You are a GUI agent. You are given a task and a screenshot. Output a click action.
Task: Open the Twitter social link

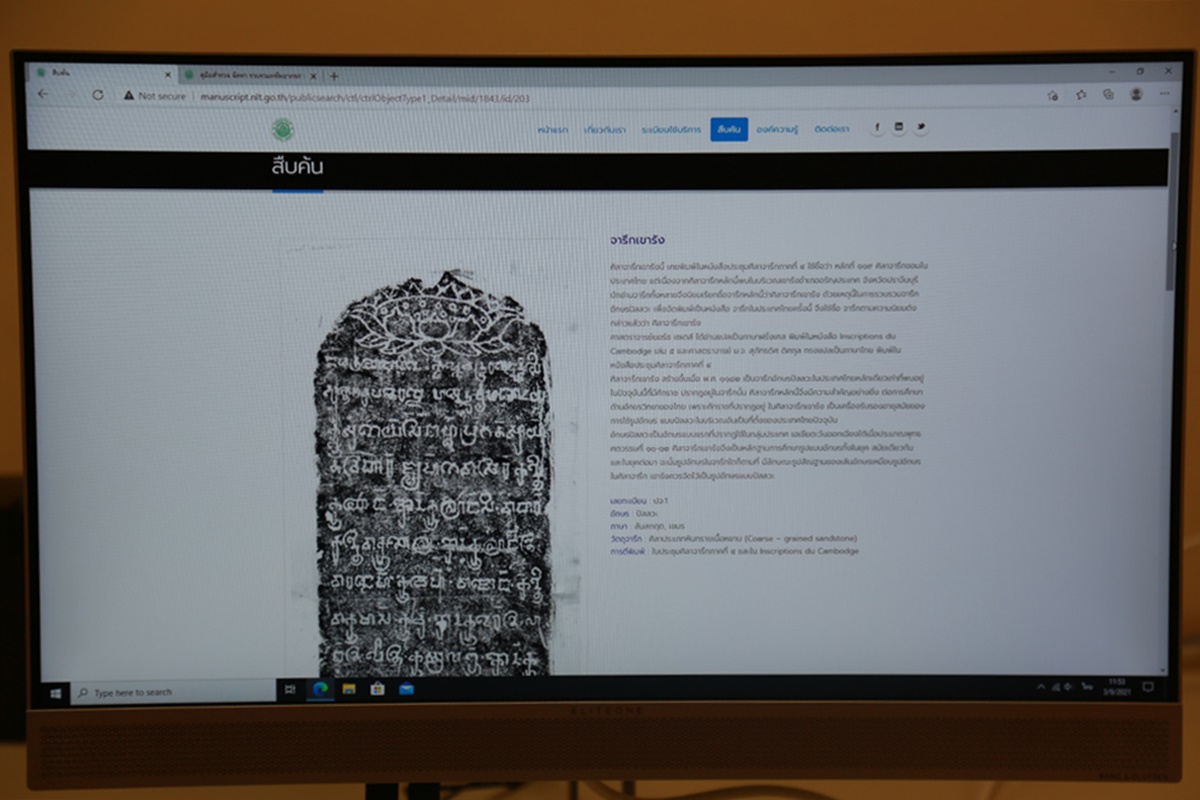(x=920, y=128)
